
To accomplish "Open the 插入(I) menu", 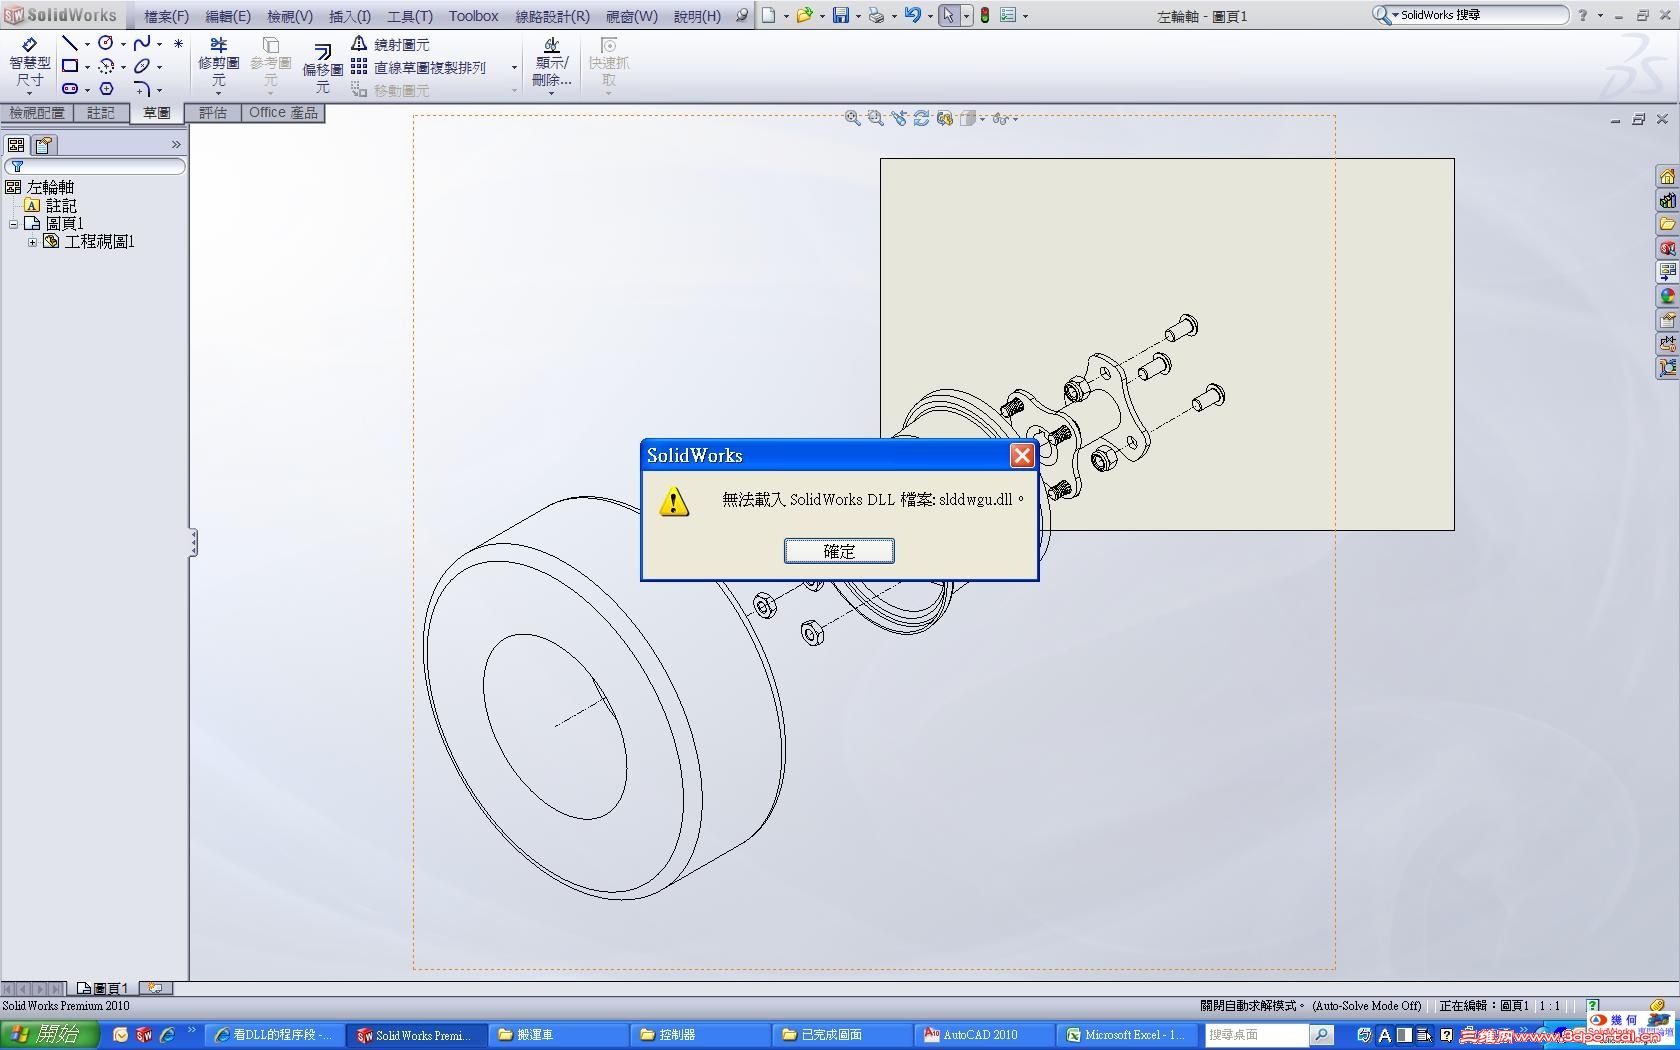I will click(350, 16).
